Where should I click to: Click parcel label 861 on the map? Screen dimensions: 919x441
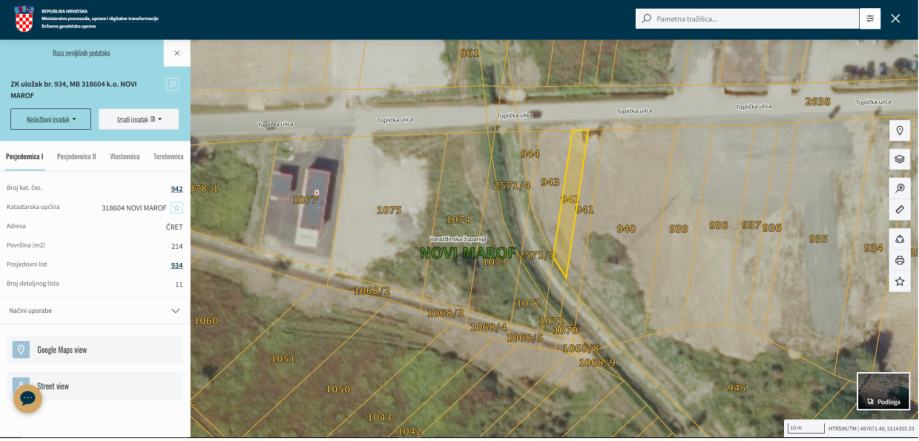tap(469, 53)
